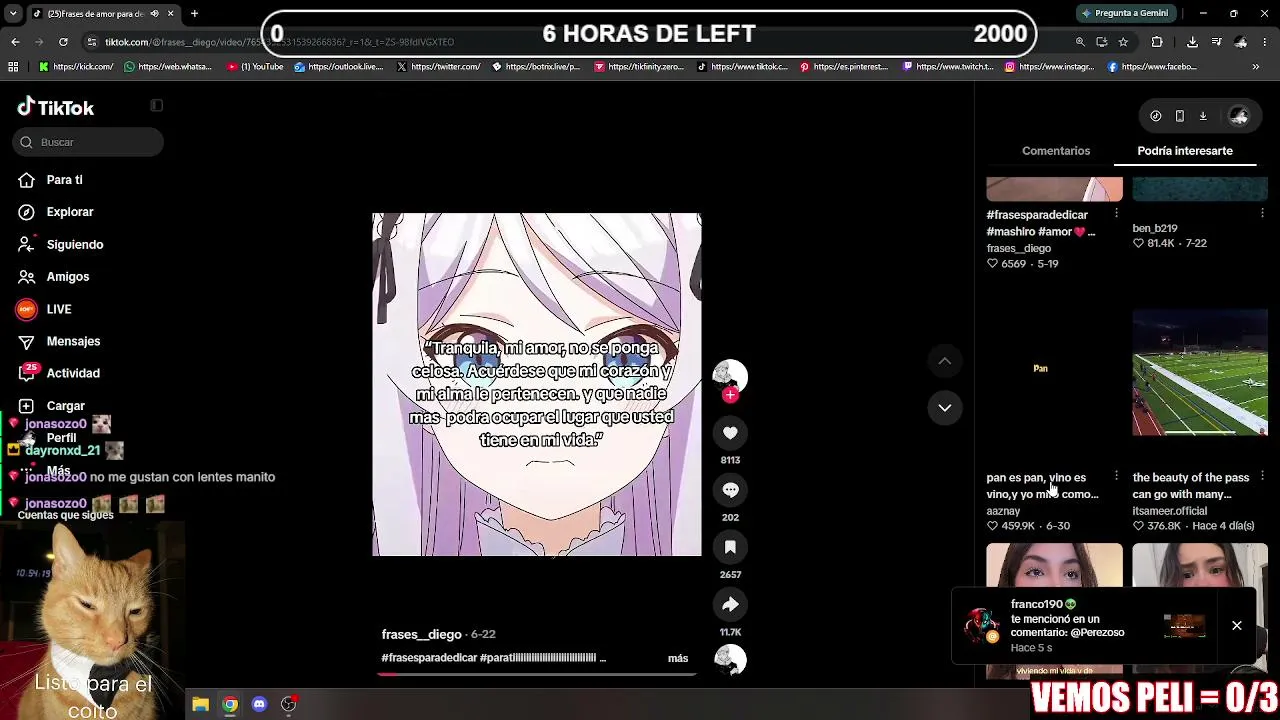The height and width of the screenshot is (720, 1280).
Task: Open Chrome downloads icon
Action: coord(1192,42)
